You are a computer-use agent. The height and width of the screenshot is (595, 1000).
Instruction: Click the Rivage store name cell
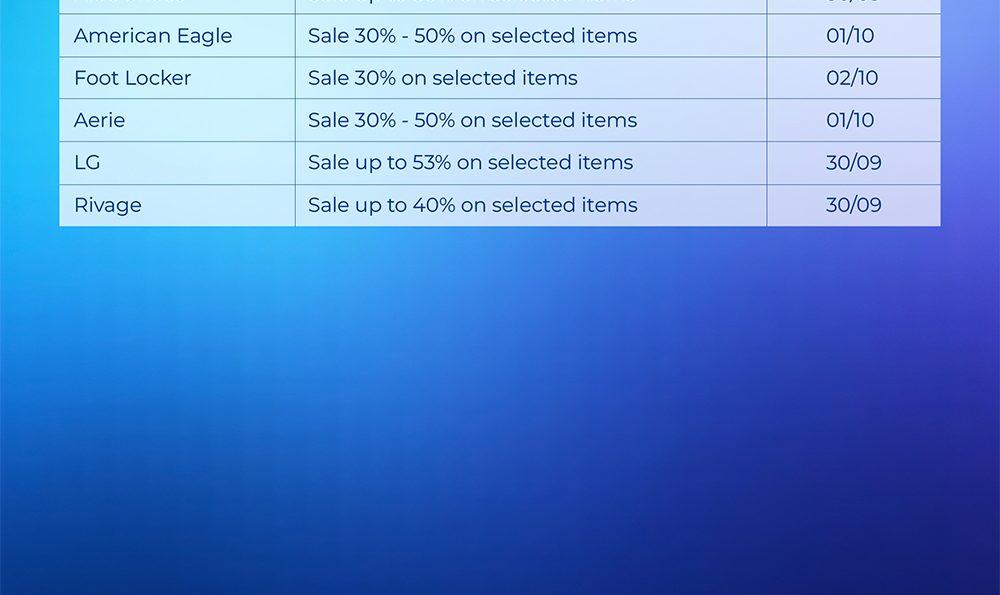(108, 205)
